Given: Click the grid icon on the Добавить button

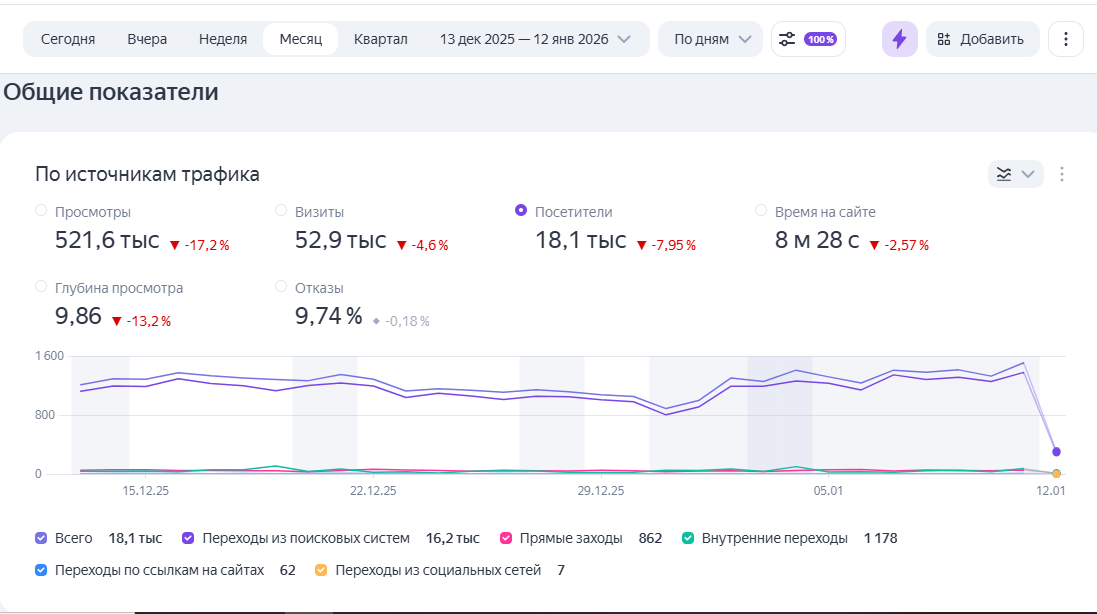Looking at the screenshot, I should pyautogui.click(x=943, y=39).
